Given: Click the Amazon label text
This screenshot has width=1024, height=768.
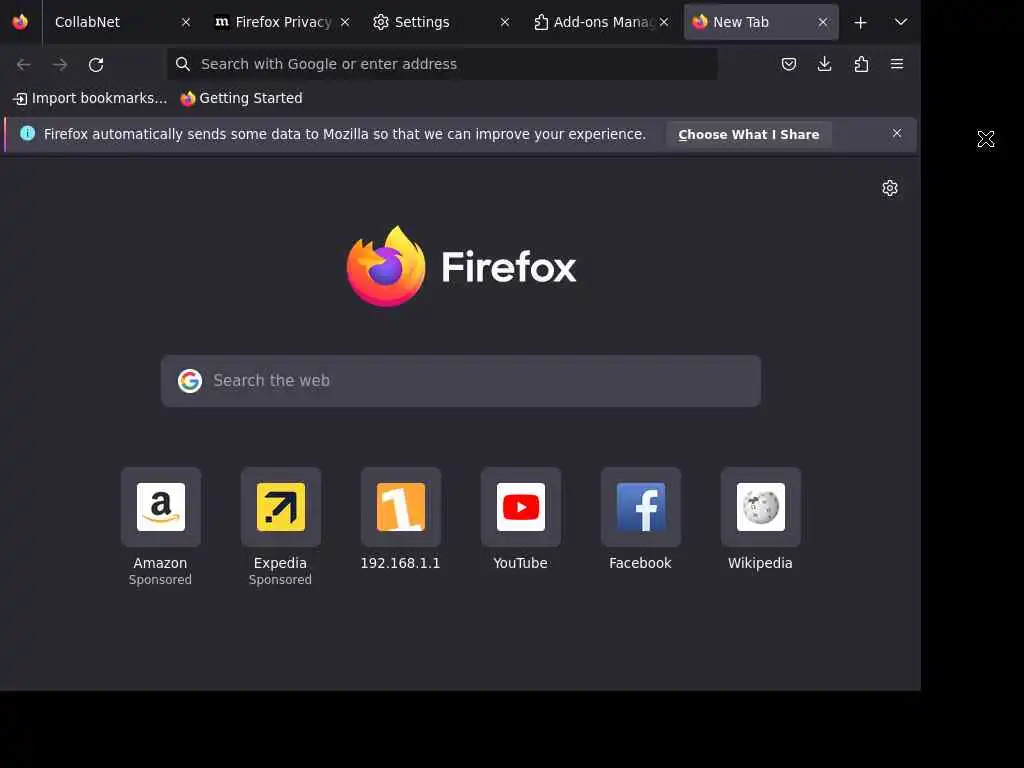Looking at the screenshot, I should (160, 563).
